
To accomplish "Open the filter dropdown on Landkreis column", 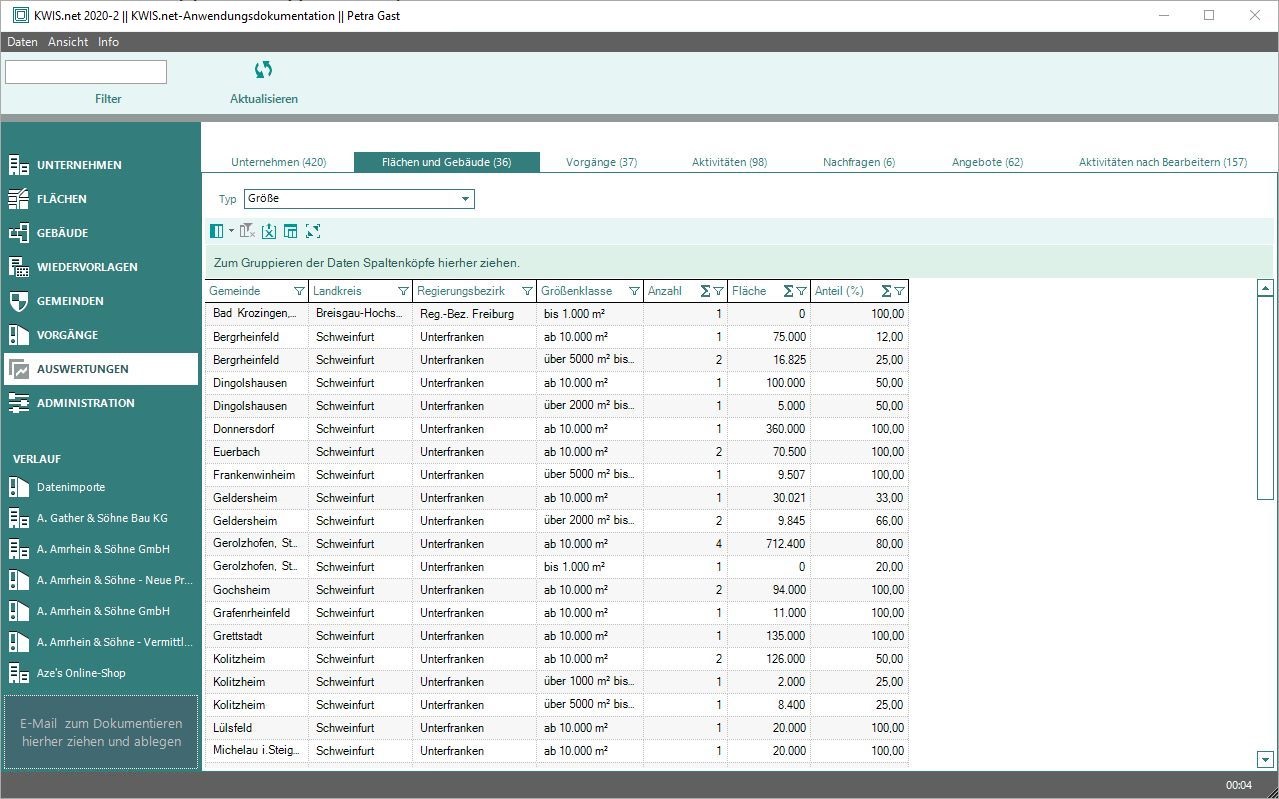I will (x=403, y=291).
